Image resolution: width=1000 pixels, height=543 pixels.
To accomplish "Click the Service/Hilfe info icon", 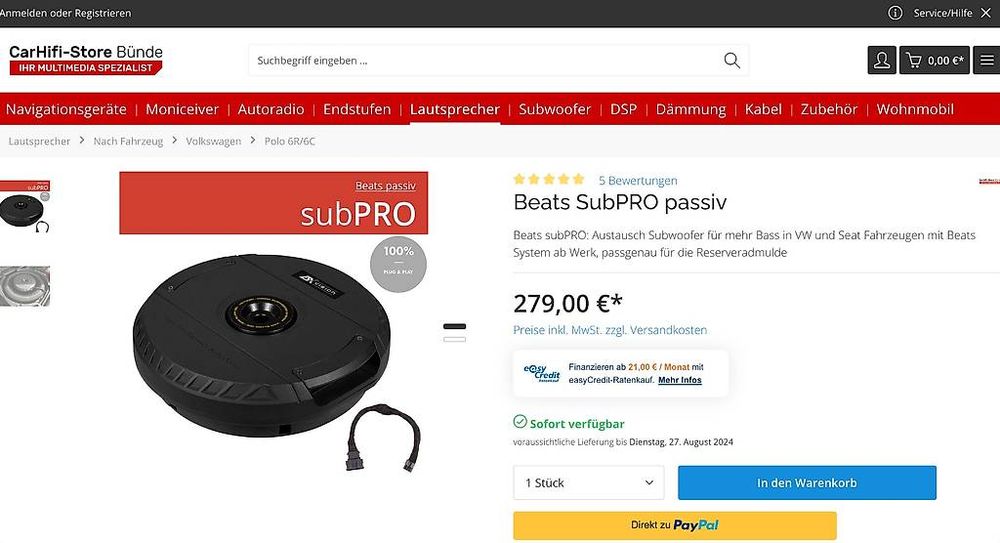I will [895, 13].
